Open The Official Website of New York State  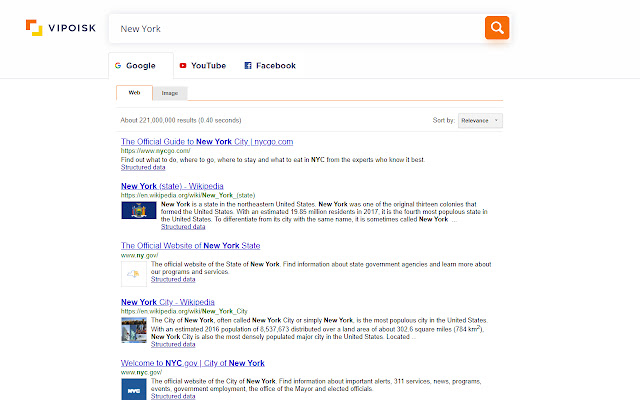(x=191, y=246)
